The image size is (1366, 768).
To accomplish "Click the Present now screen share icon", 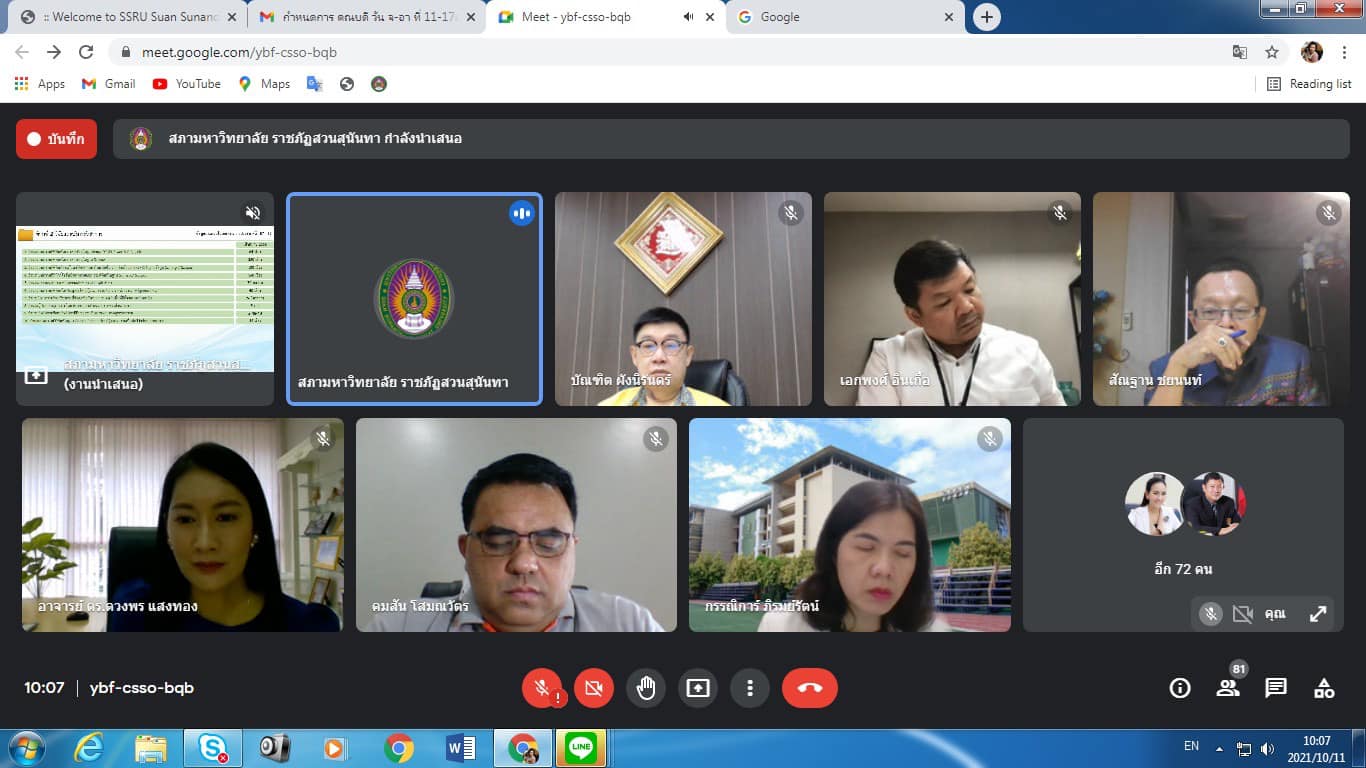I will pyautogui.click(x=697, y=688).
